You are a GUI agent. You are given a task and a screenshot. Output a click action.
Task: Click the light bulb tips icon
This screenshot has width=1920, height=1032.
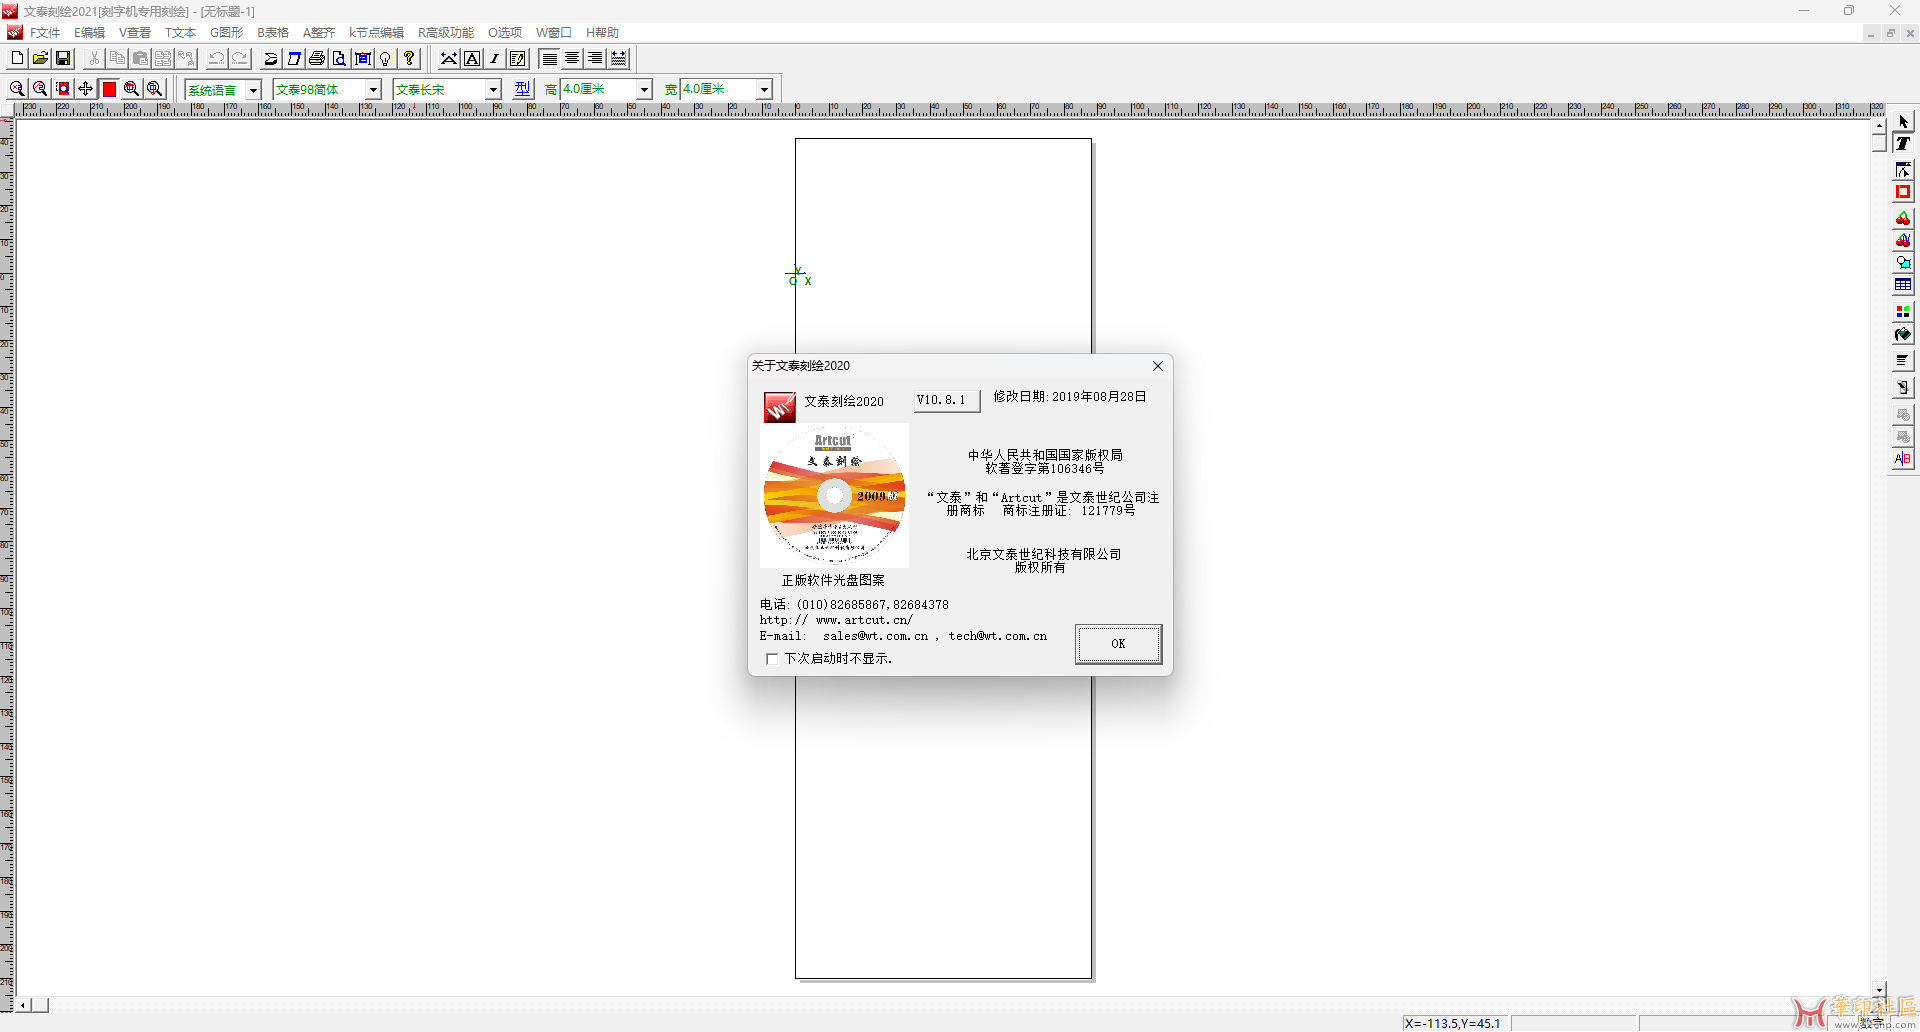[386, 59]
